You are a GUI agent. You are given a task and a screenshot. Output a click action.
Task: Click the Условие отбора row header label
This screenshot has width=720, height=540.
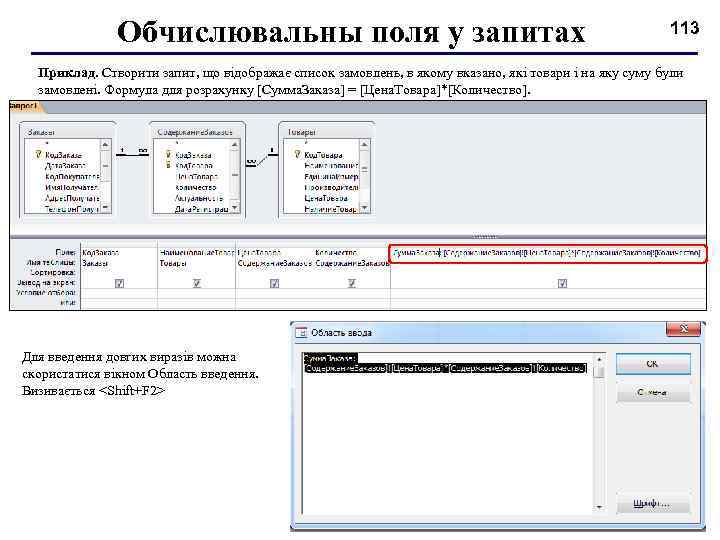[46, 292]
